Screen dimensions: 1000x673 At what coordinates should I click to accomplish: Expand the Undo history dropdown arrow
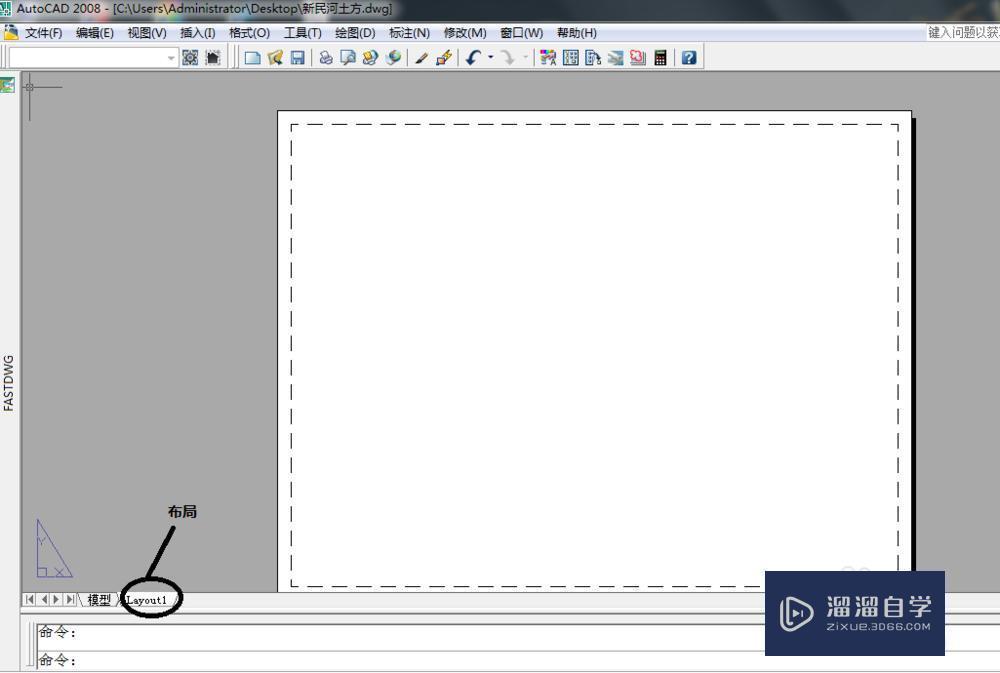pyautogui.click(x=490, y=58)
